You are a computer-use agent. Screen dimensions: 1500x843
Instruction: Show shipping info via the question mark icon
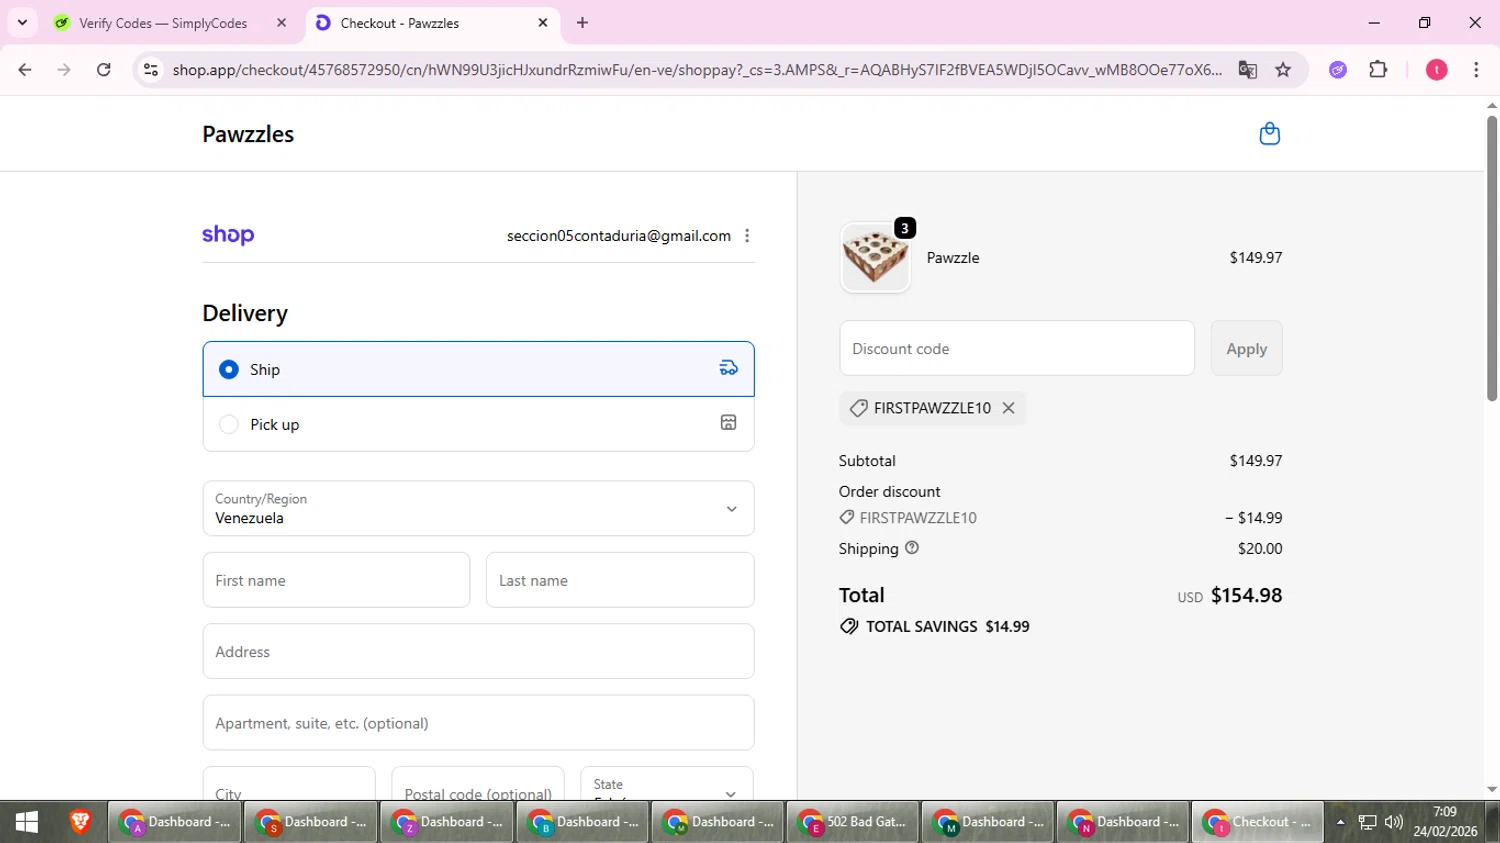tap(912, 548)
